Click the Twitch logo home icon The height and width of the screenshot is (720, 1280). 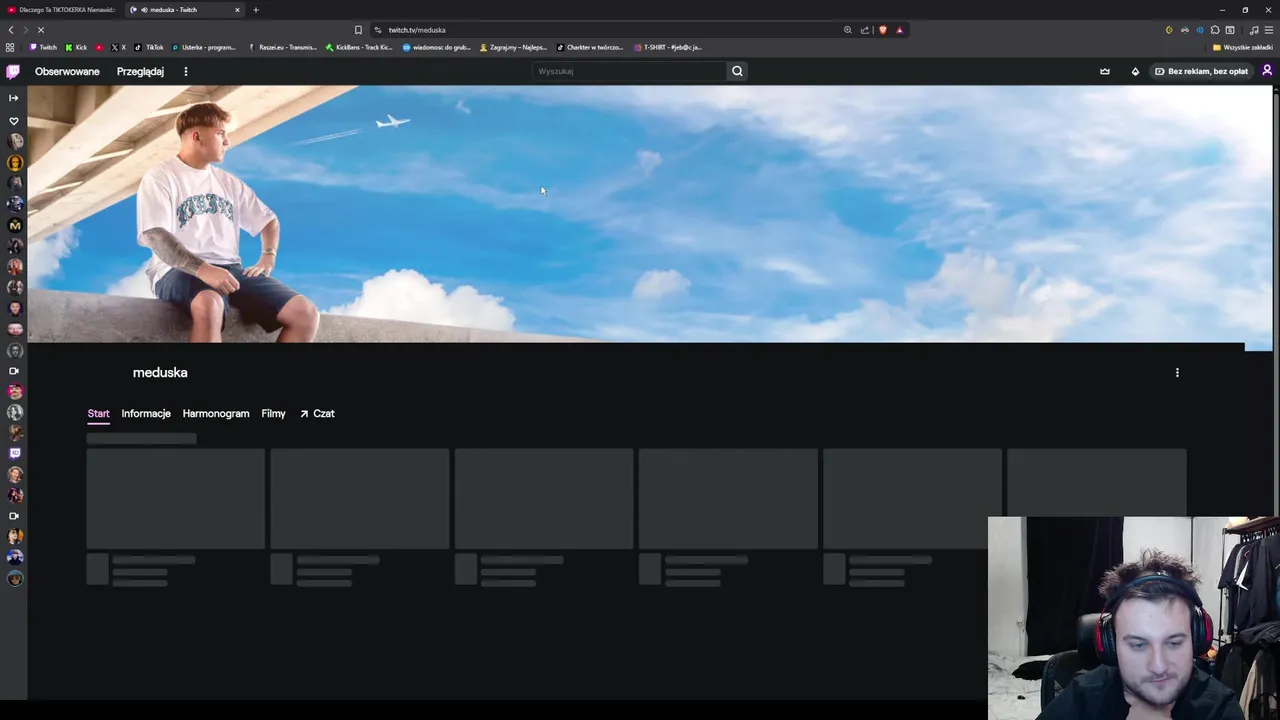13,71
